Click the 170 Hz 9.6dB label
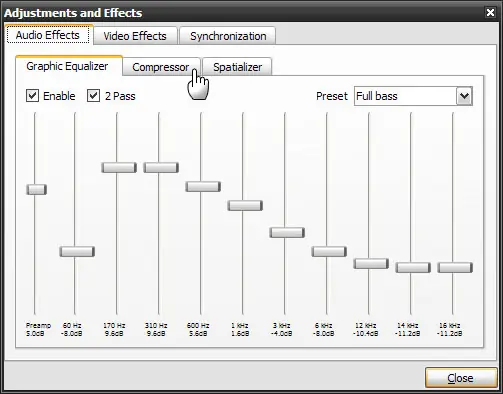This screenshot has width=503, height=394. (x=114, y=329)
